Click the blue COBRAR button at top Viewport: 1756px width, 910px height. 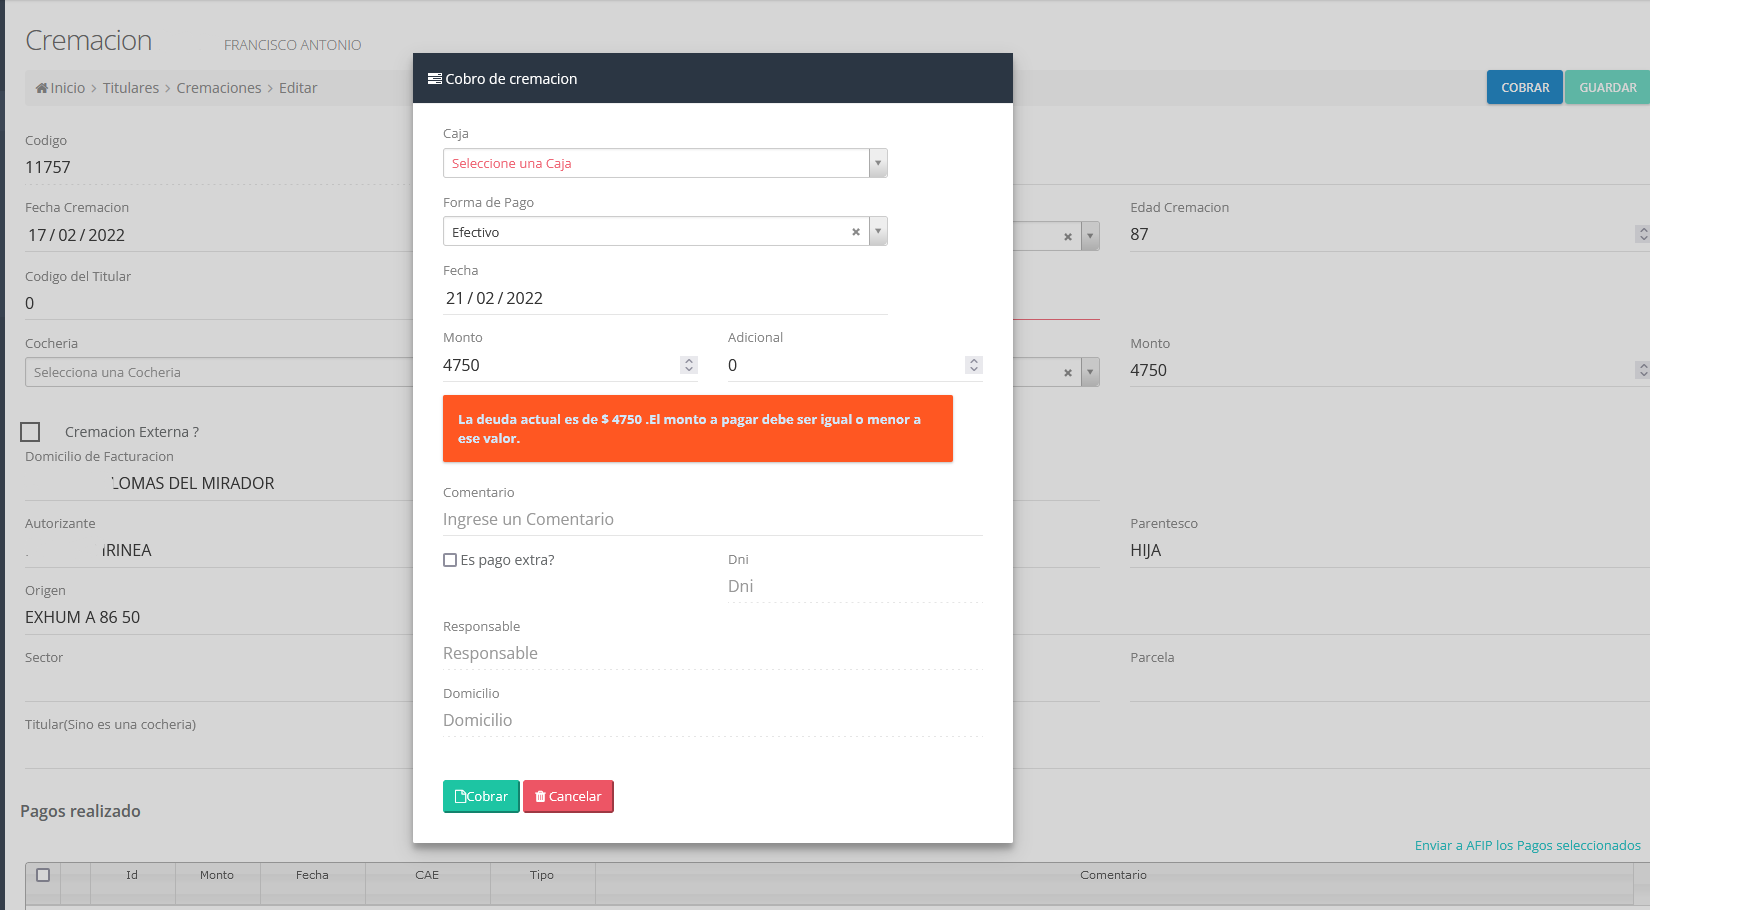click(x=1524, y=88)
